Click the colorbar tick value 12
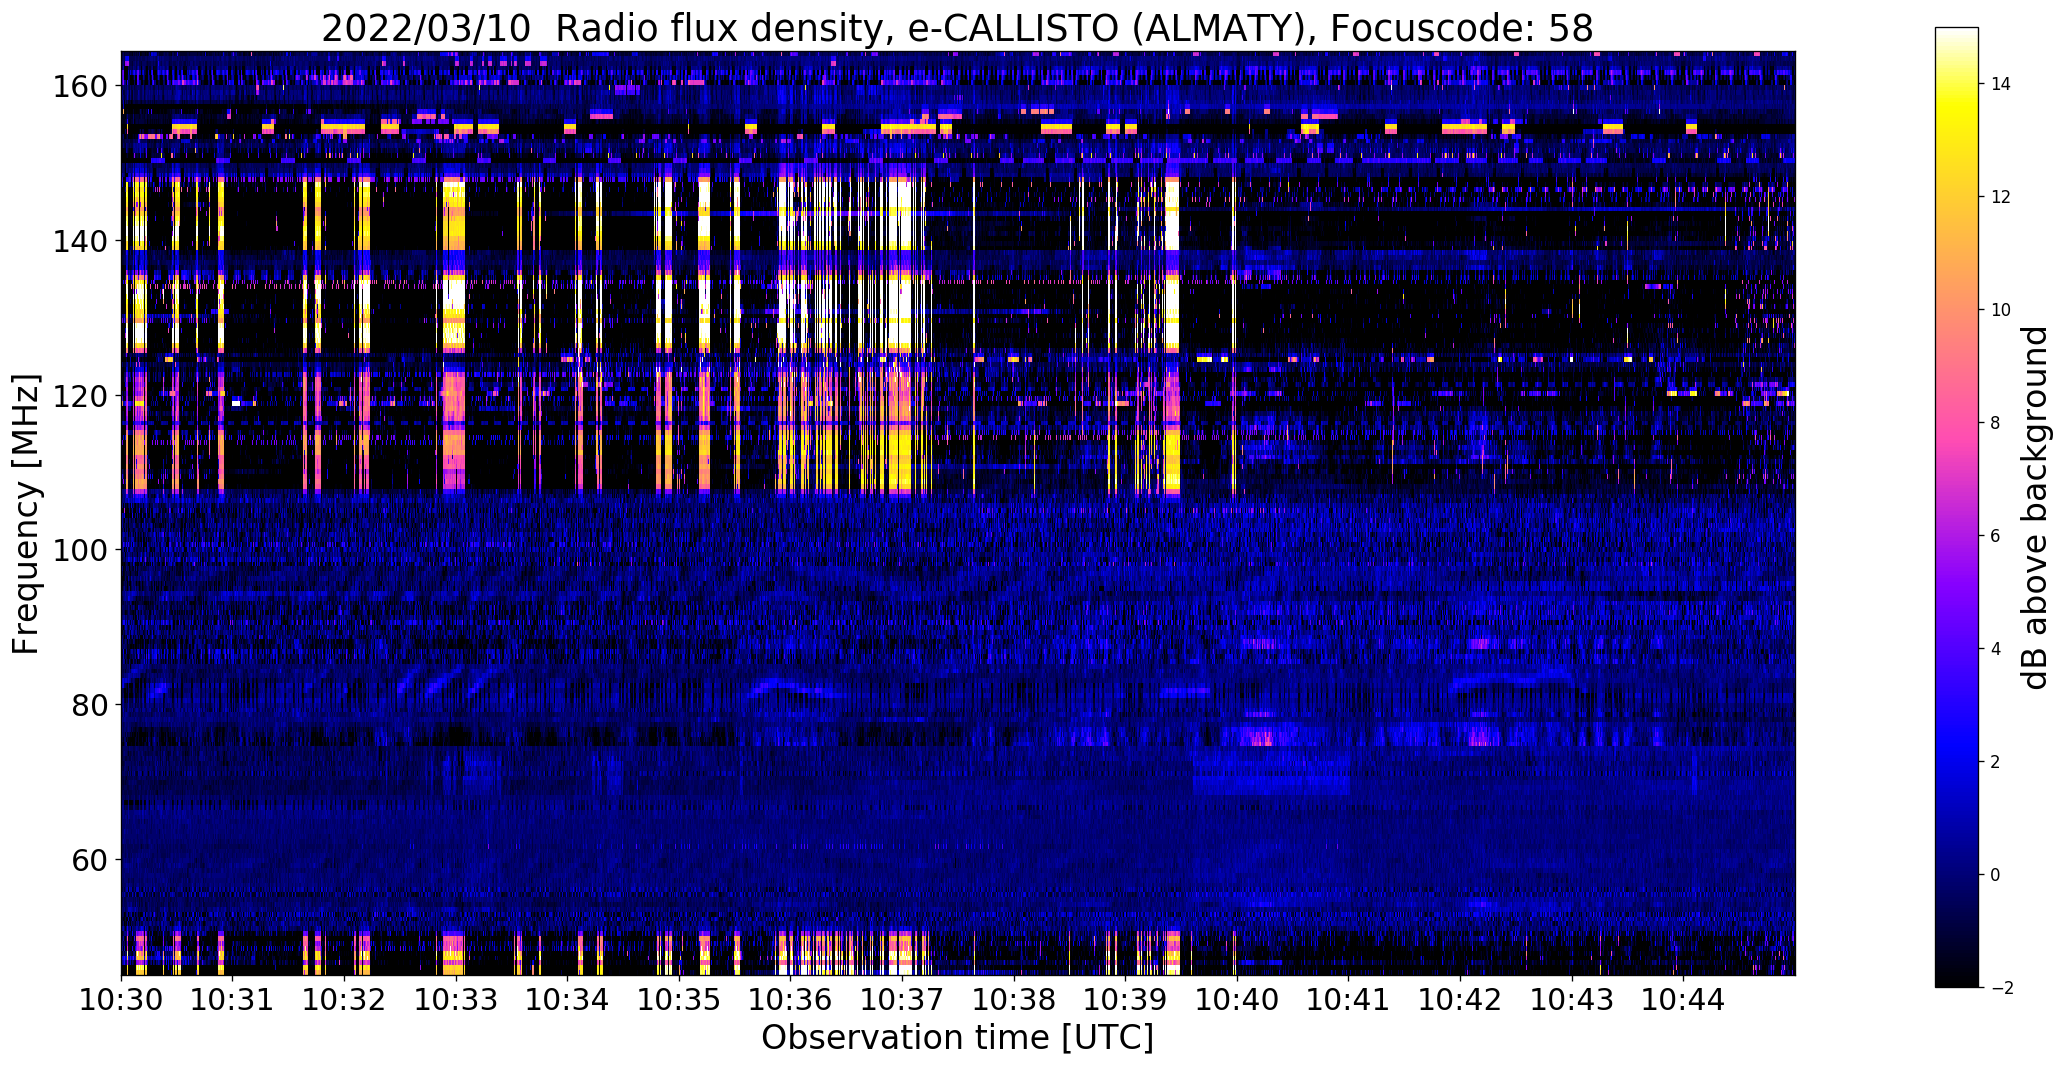Viewport: 2066px width, 1067px height. click(x=2001, y=197)
